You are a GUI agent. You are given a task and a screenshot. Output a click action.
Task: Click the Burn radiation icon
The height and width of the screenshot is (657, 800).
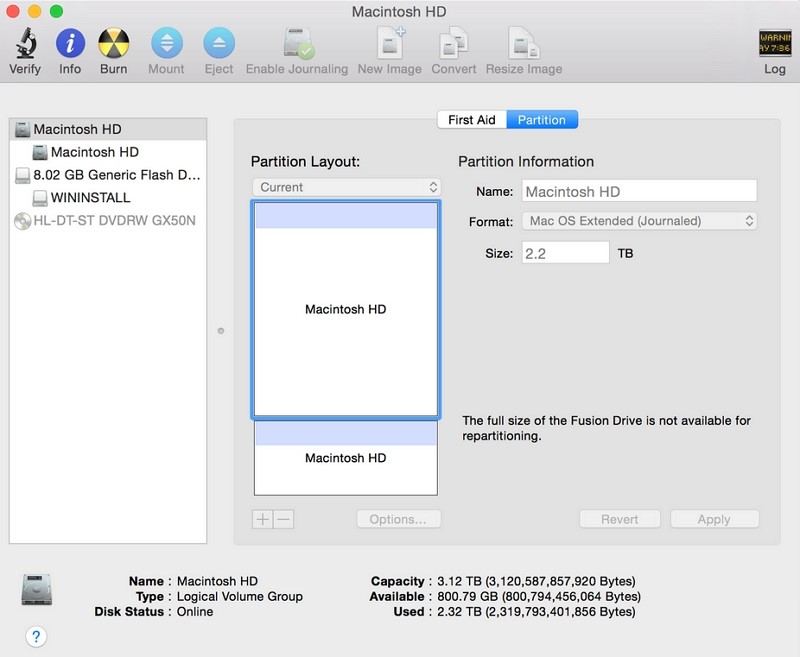click(x=113, y=43)
